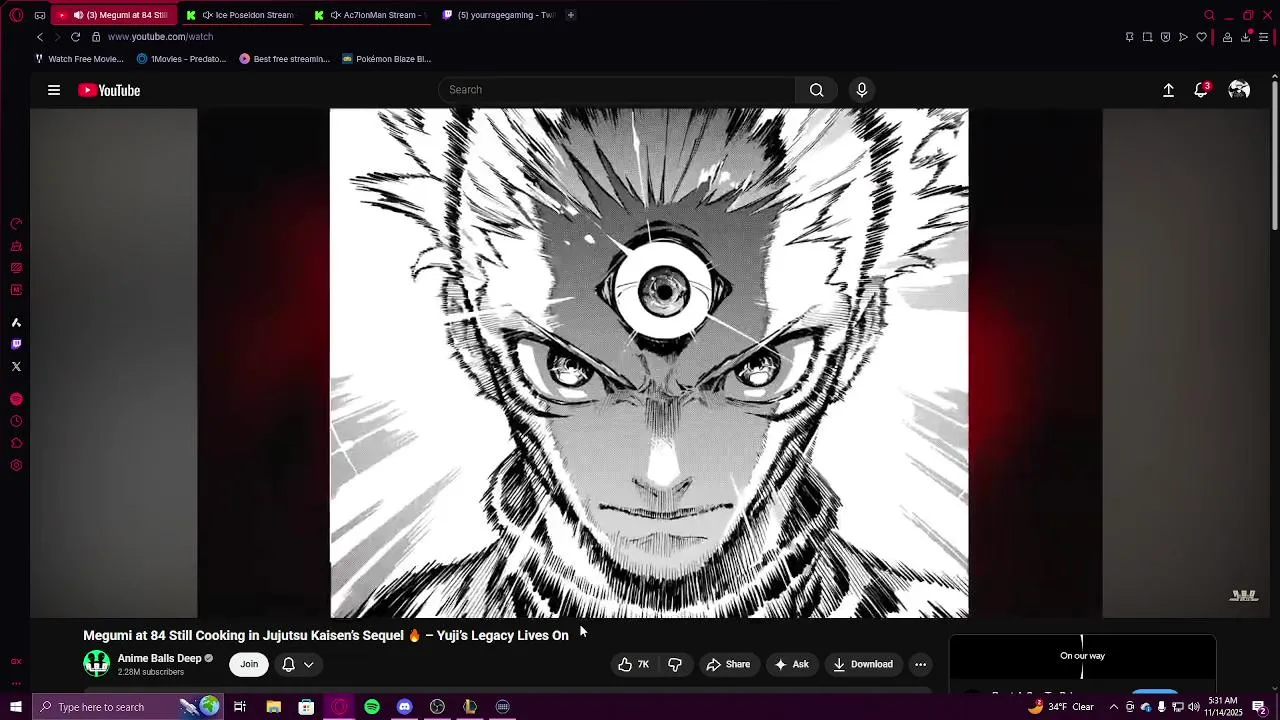Click the snapshot capture icon in toolbar

pyautogui.click(x=1147, y=37)
